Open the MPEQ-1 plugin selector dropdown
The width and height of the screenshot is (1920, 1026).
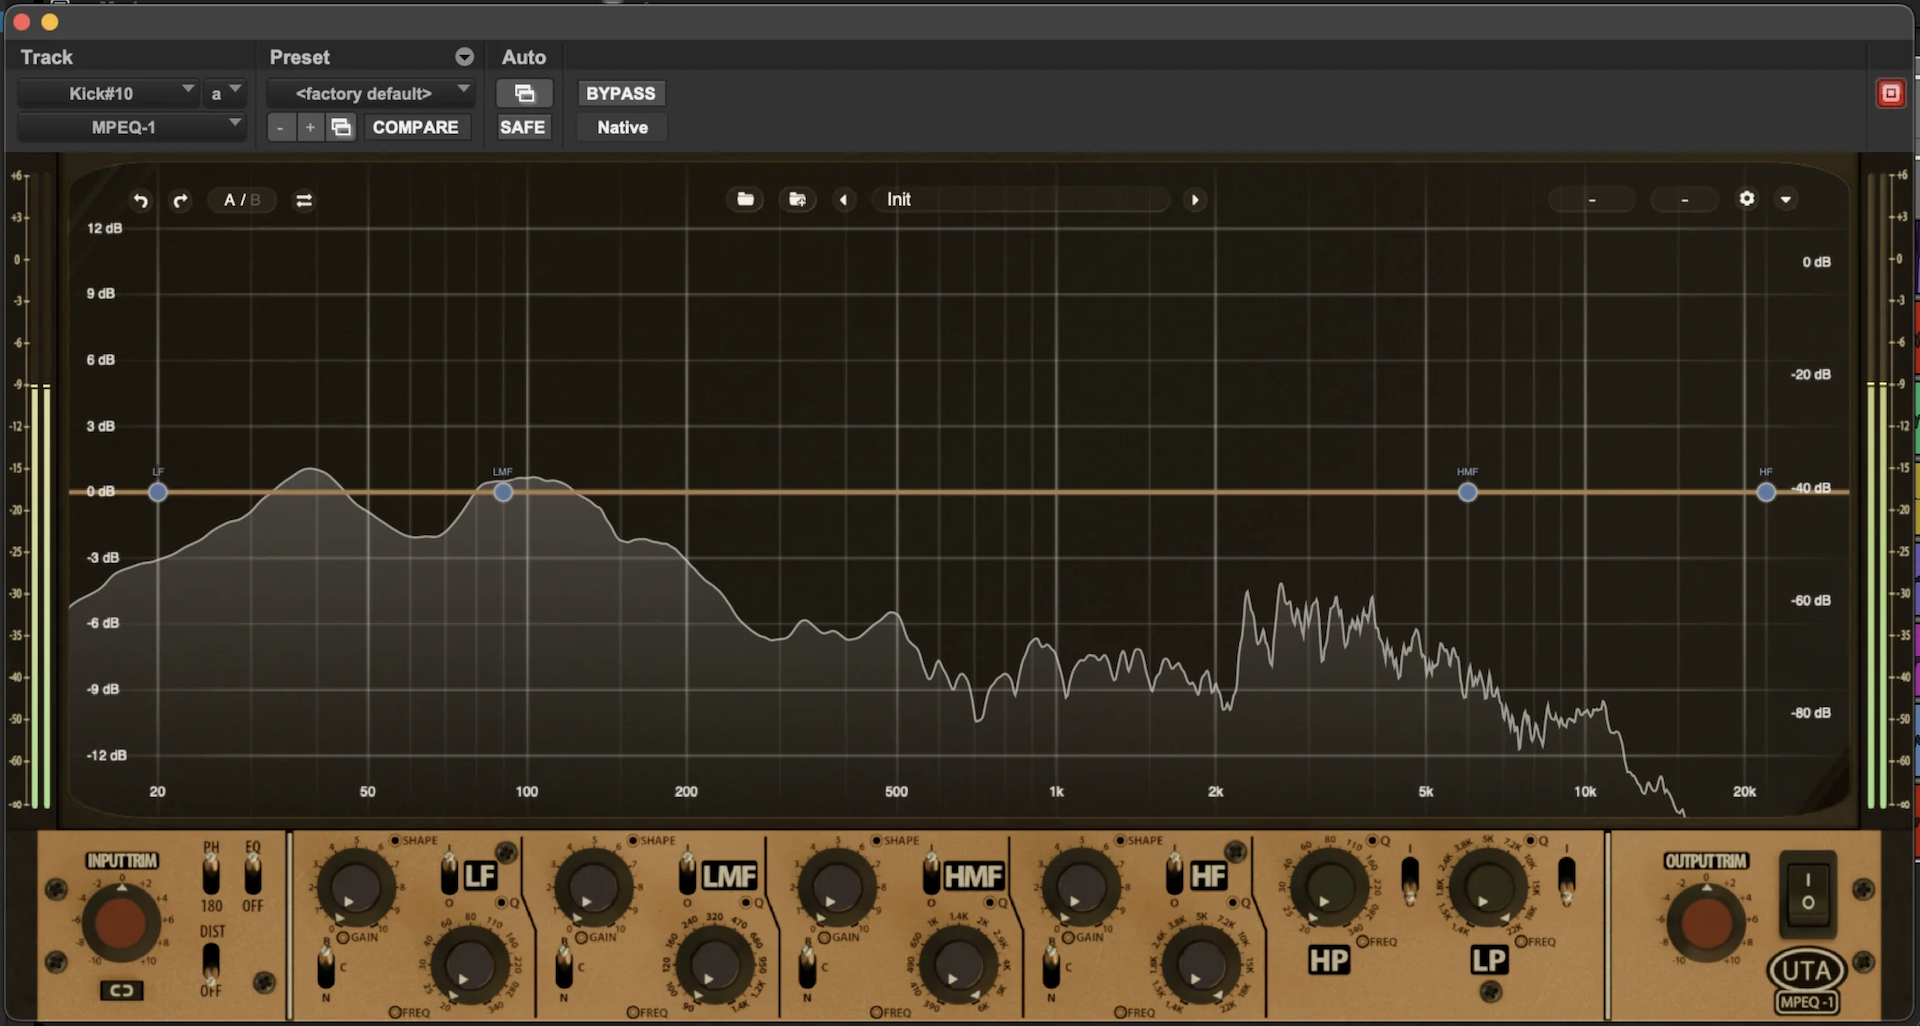(x=132, y=127)
